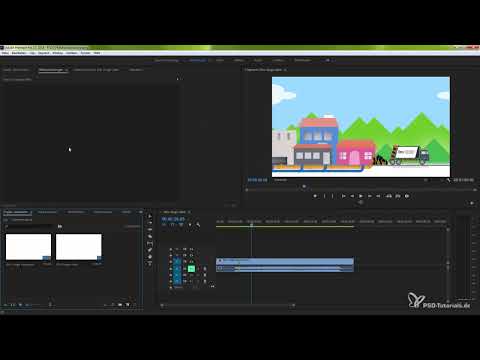Screen dimensions: 480x360
Task: Select the Razor tool
Action: [150, 236]
